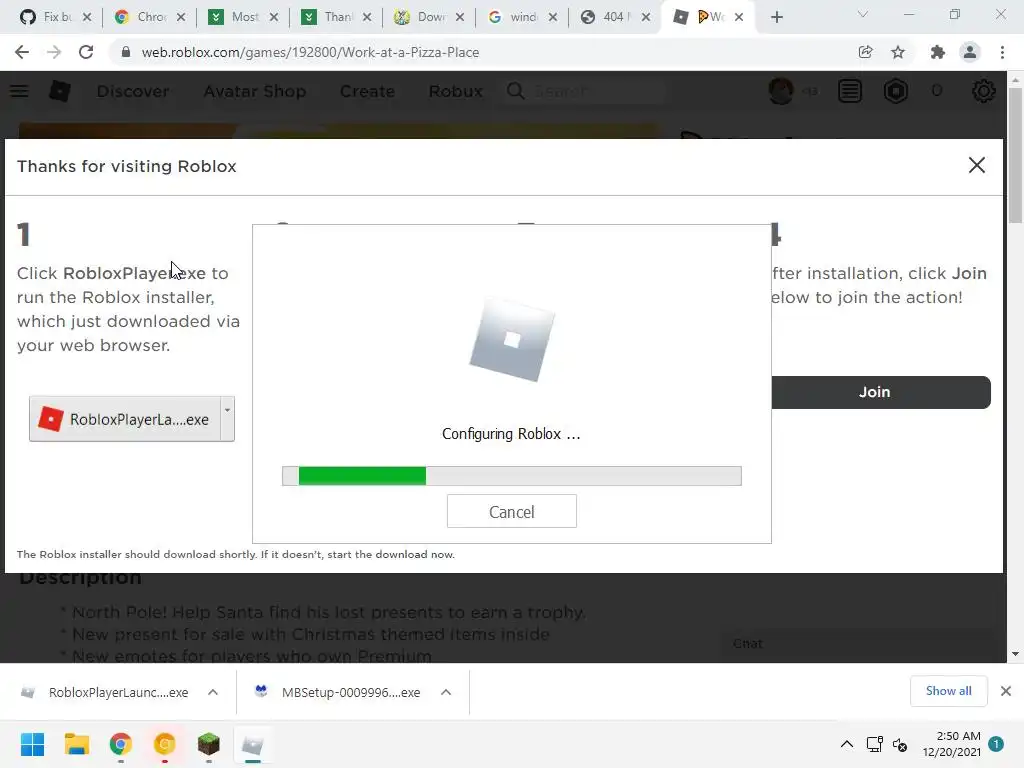The height and width of the screenshot is (768, 1024).
Task: Open the share this page icon
Action: 865,52
